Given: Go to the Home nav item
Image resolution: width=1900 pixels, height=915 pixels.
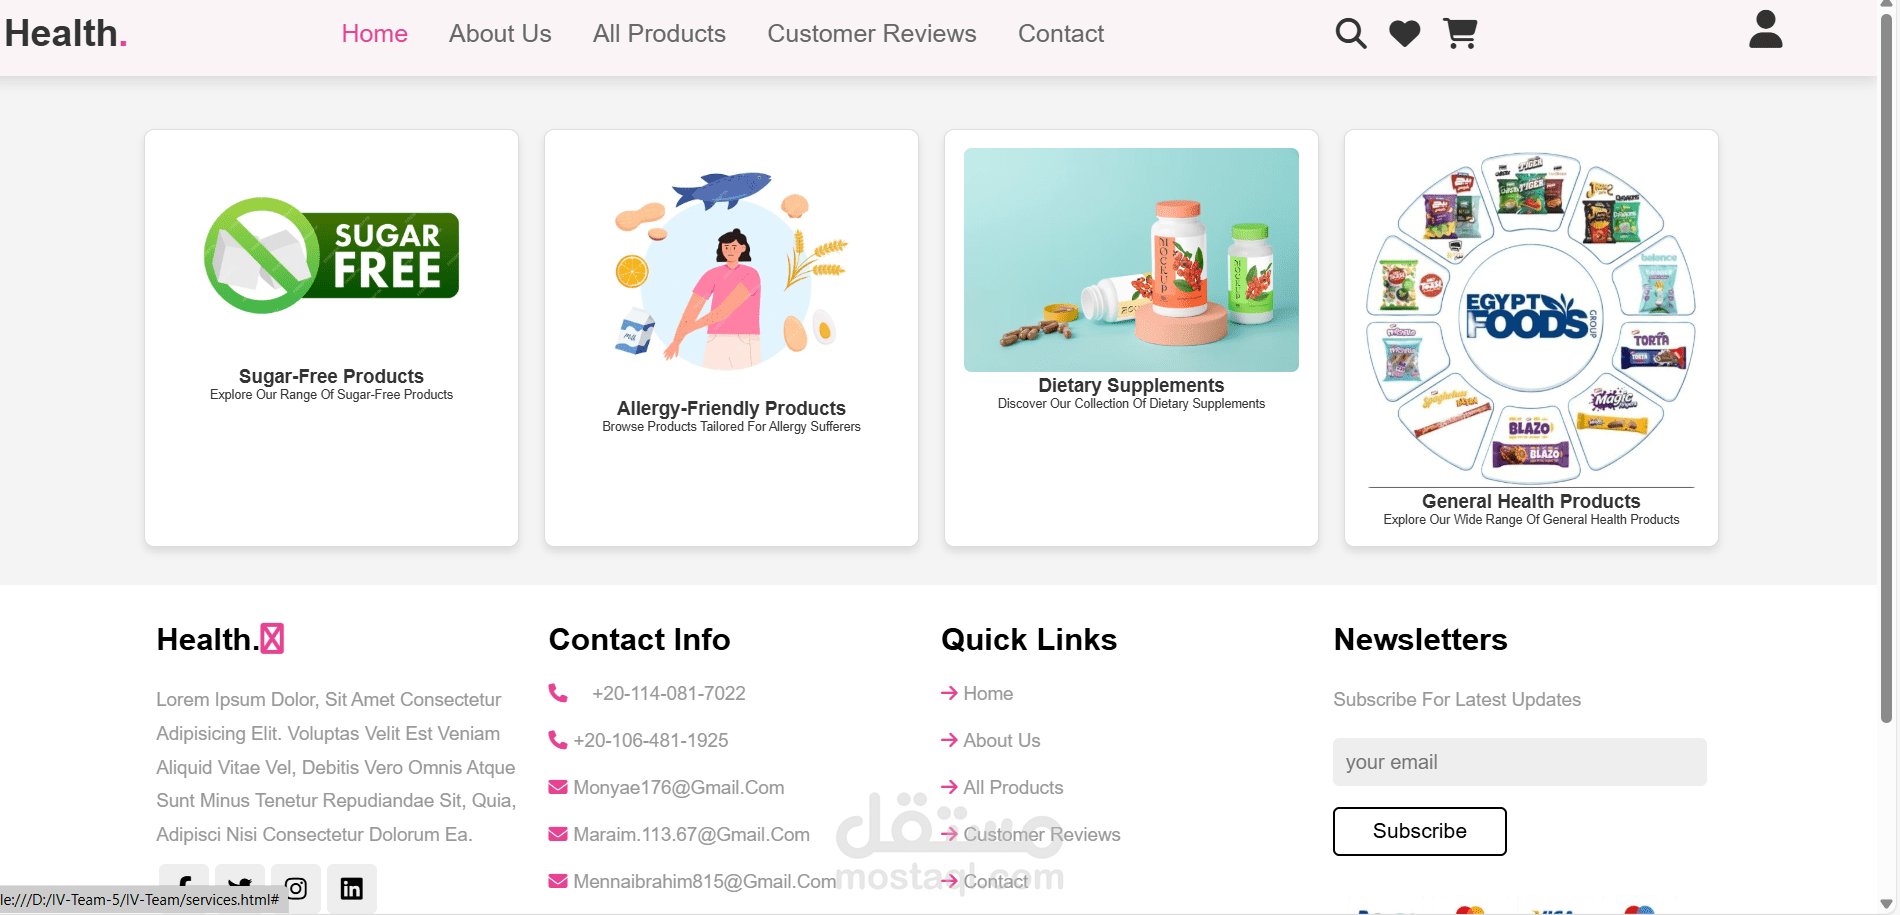Looking at the screenshot, I should click(374, 34).
